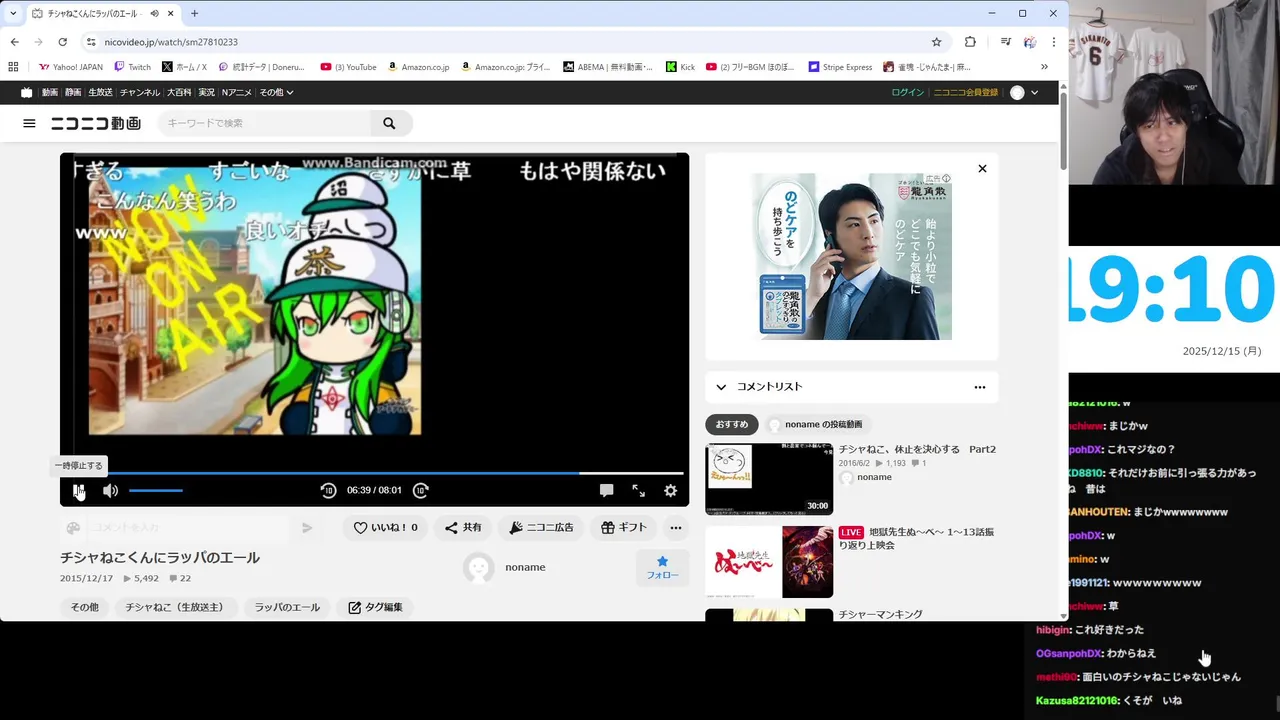Open comment color palette icon
Screen dimensions: 1280x720
pyautogui.click(x=73, y=528)
